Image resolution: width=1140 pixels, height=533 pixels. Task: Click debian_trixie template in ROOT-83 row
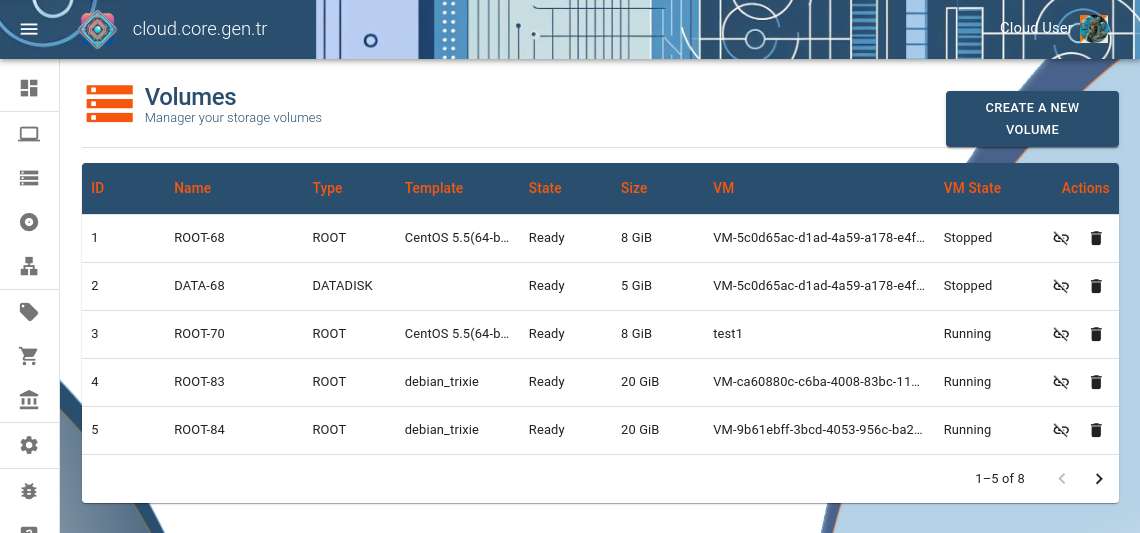tap(442, 382)
